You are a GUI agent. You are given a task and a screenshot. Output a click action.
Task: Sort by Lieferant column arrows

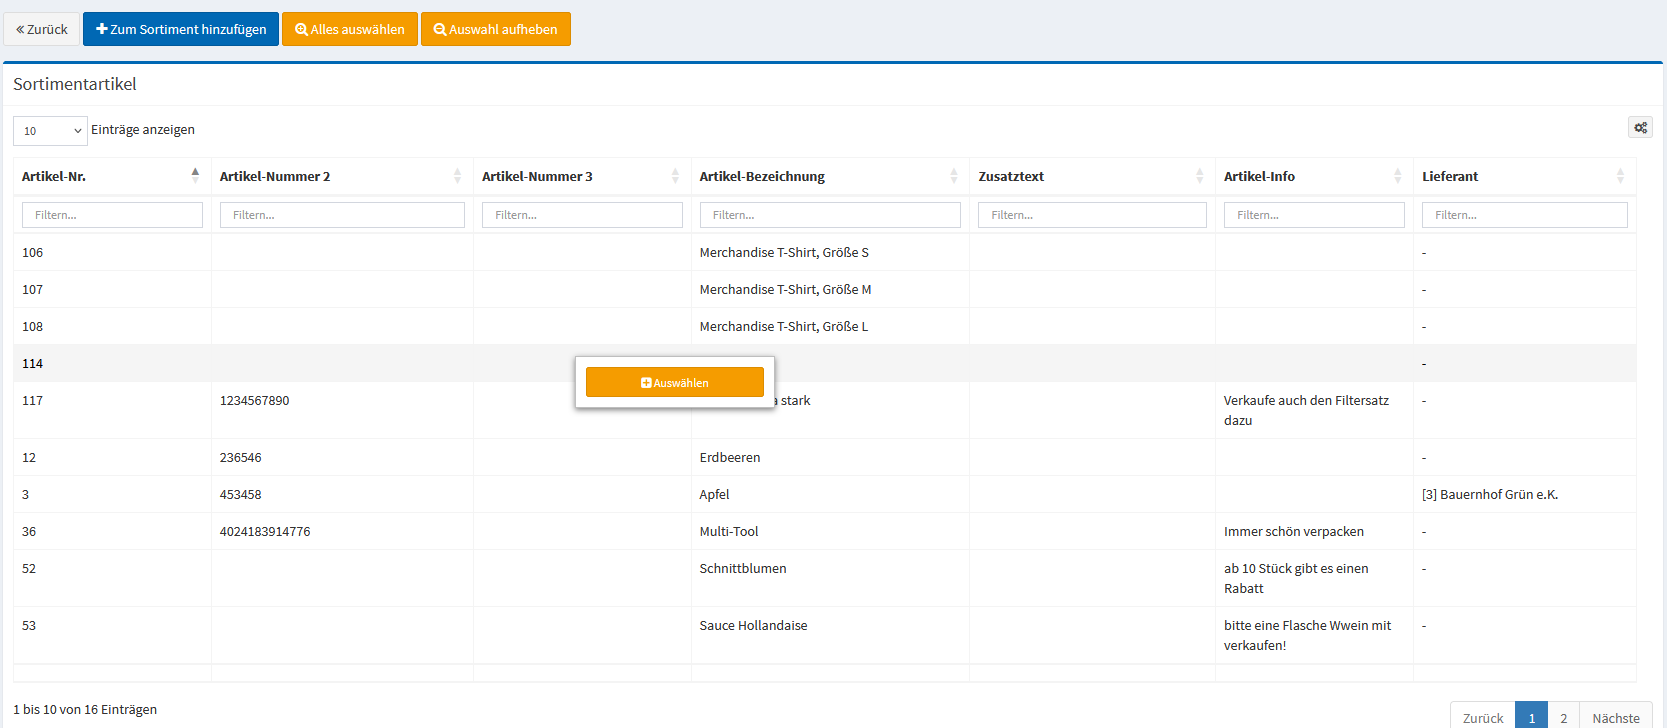1620,176
